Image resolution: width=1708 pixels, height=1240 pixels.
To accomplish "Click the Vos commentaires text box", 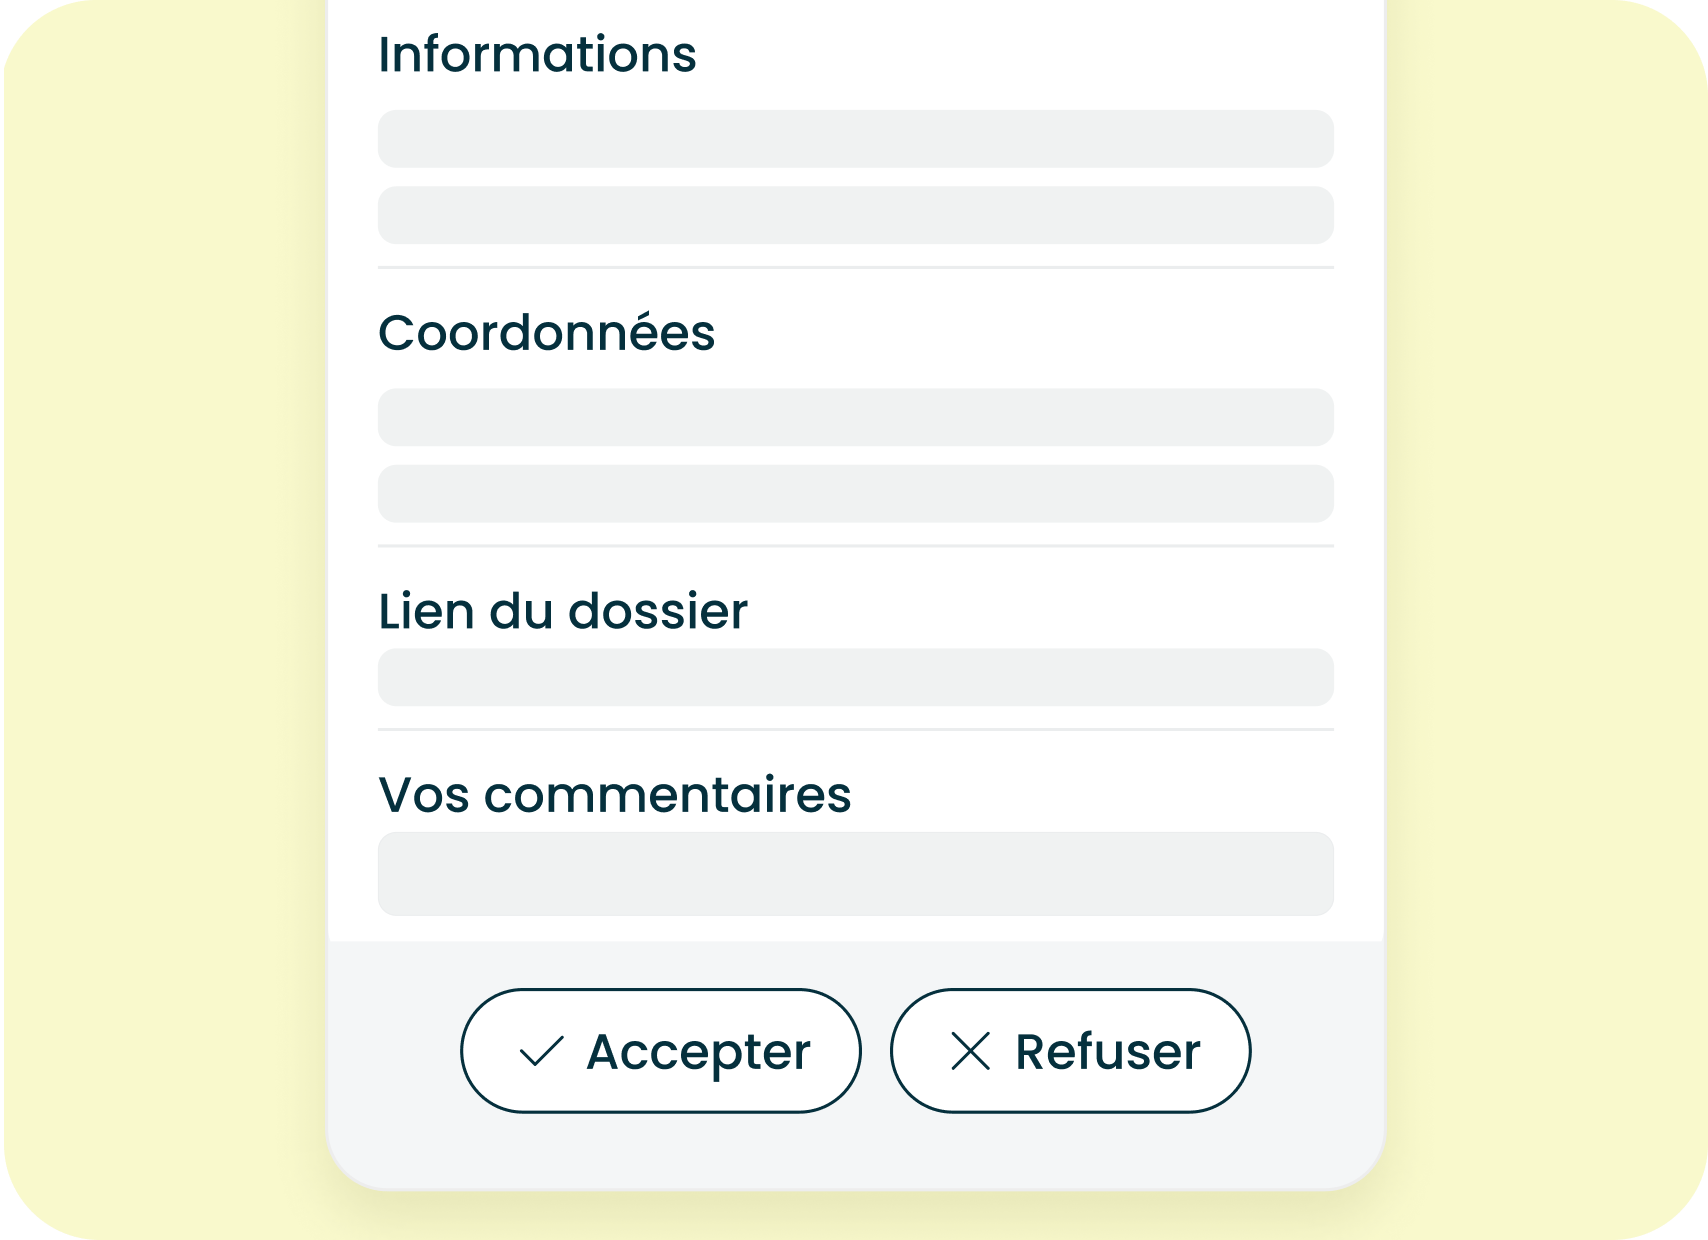I will pyautogui.click(x=855, y=873).
